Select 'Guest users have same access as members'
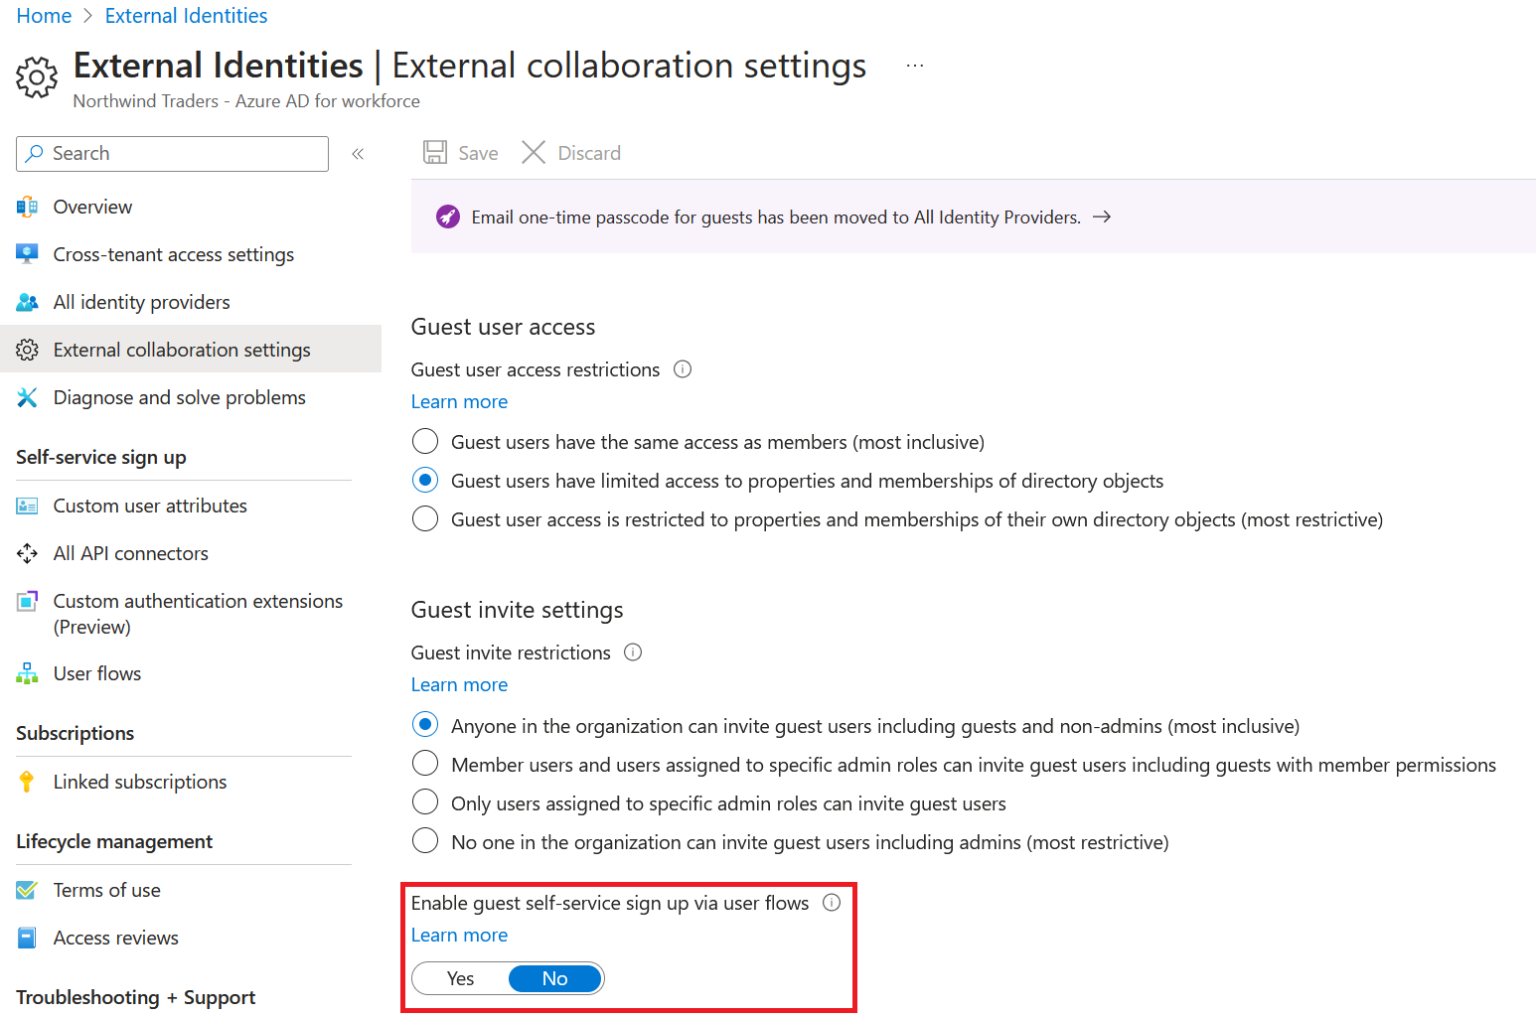The image size is (1536, 1017). pyautogui.click(x=425, y=442)
